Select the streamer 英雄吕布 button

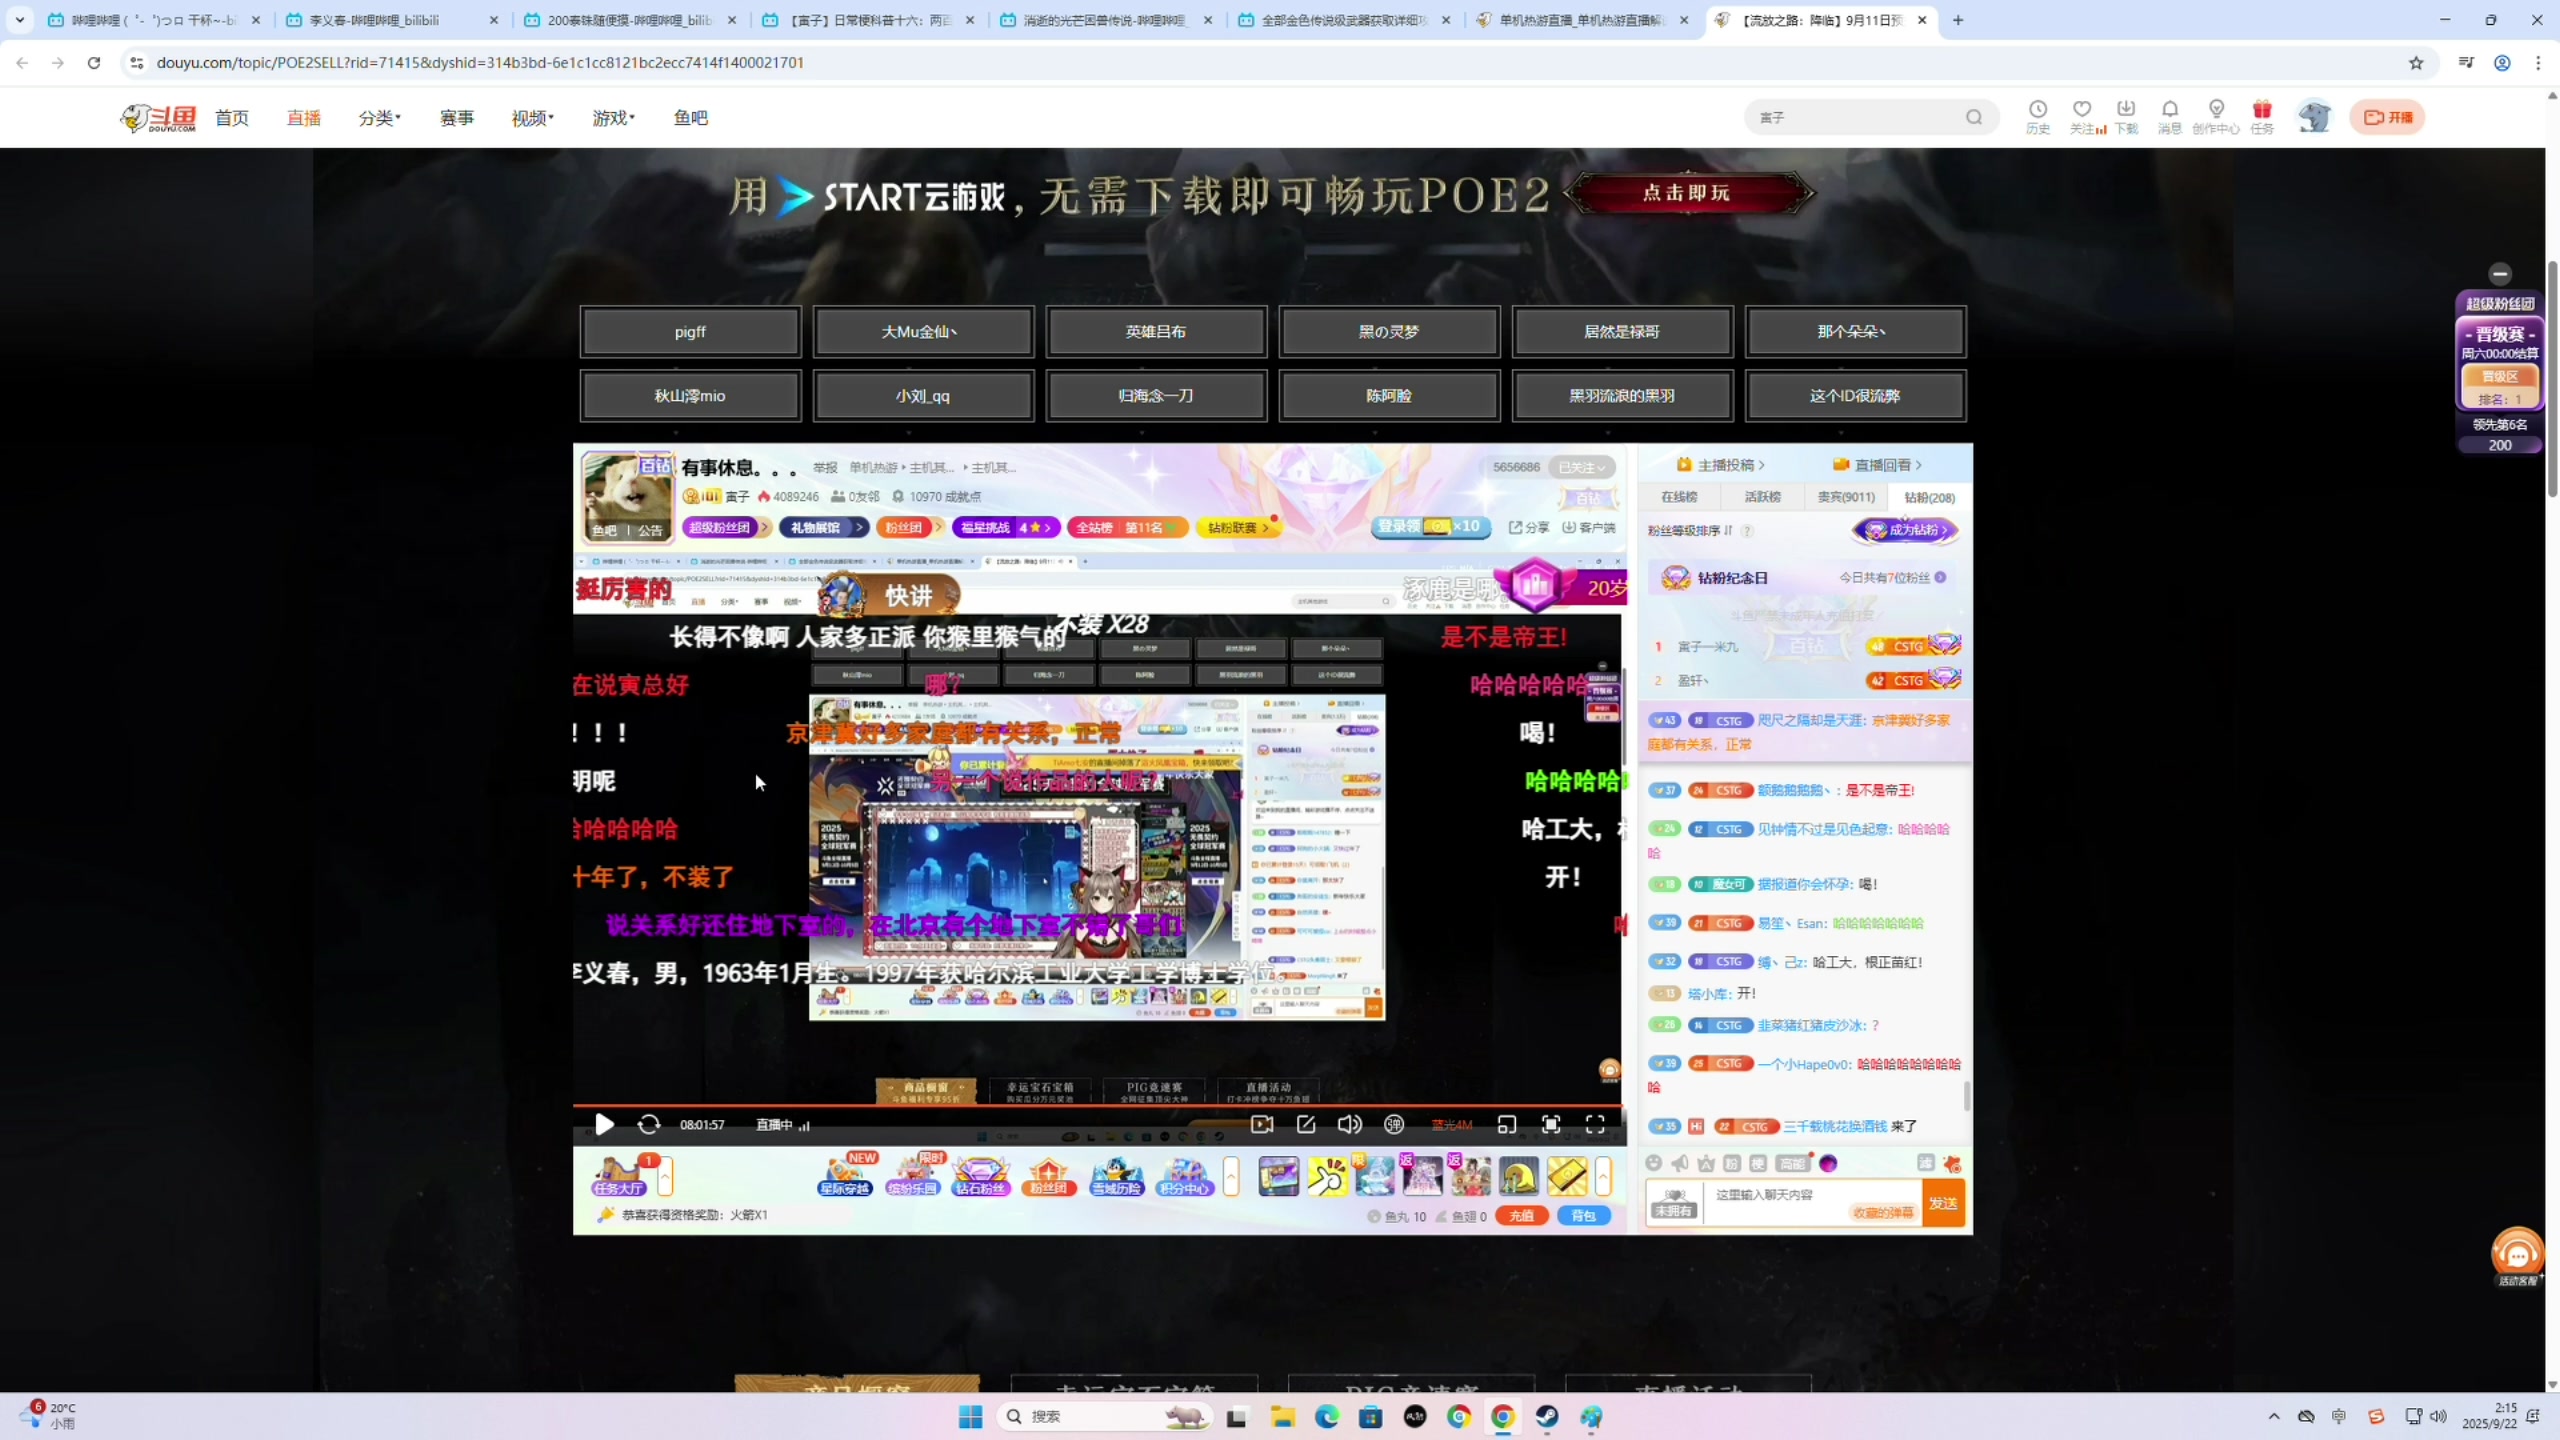(1156, 332)
